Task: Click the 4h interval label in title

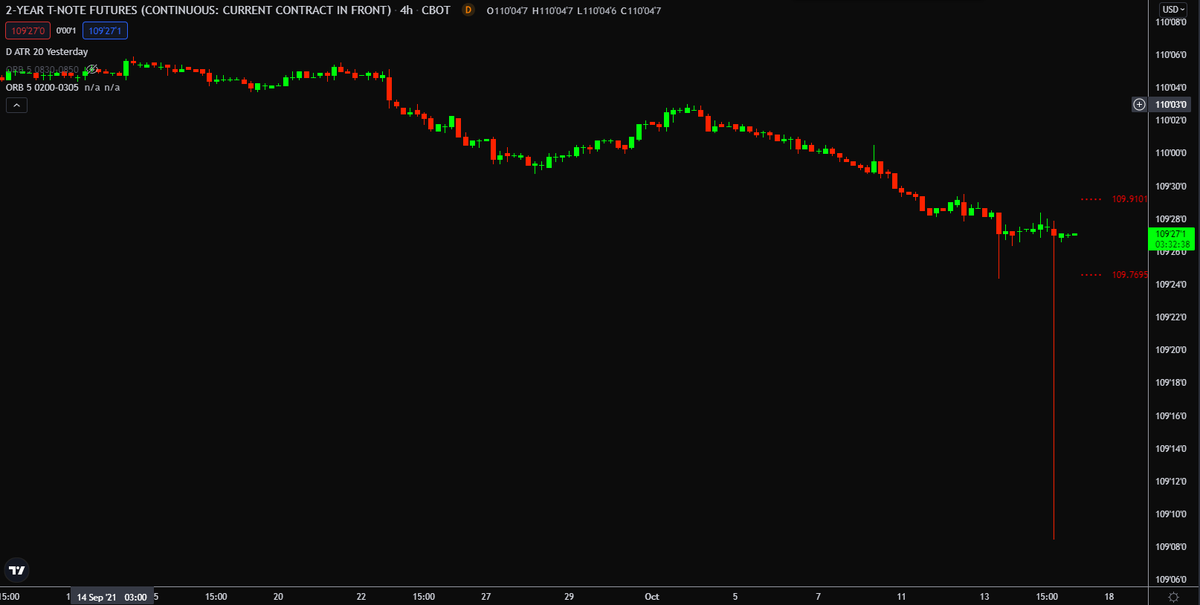Action: pos(406,10)
